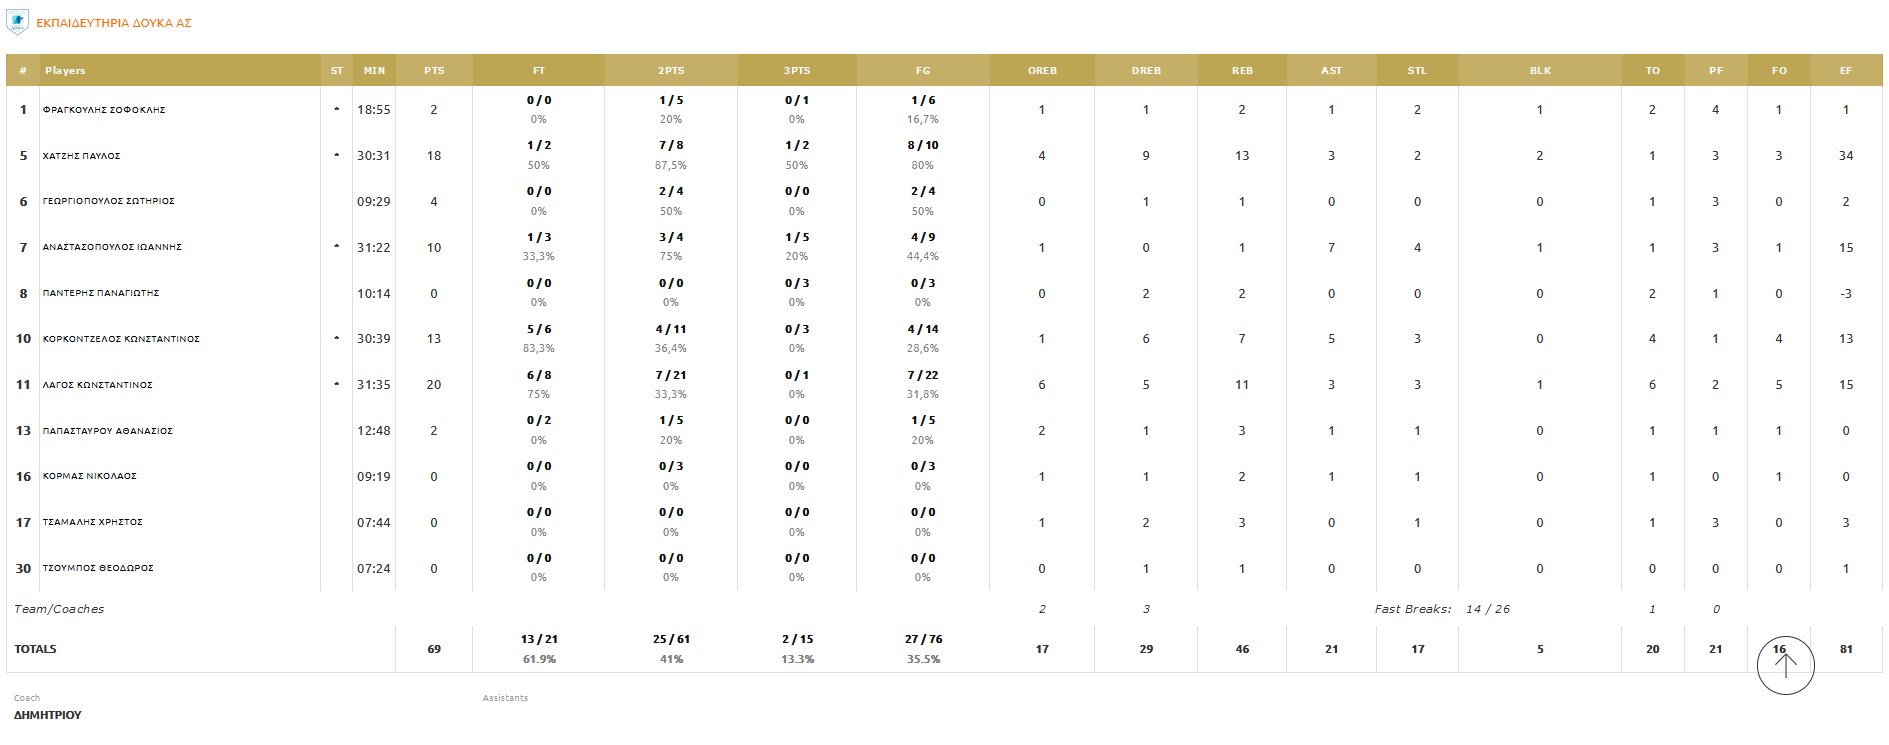This screenshot has width=1889, height=745.
Task: Click starter marker for ΧΑΤΖΗΣ ΠΑΥΛΟΣ
Action: (336, 155)
